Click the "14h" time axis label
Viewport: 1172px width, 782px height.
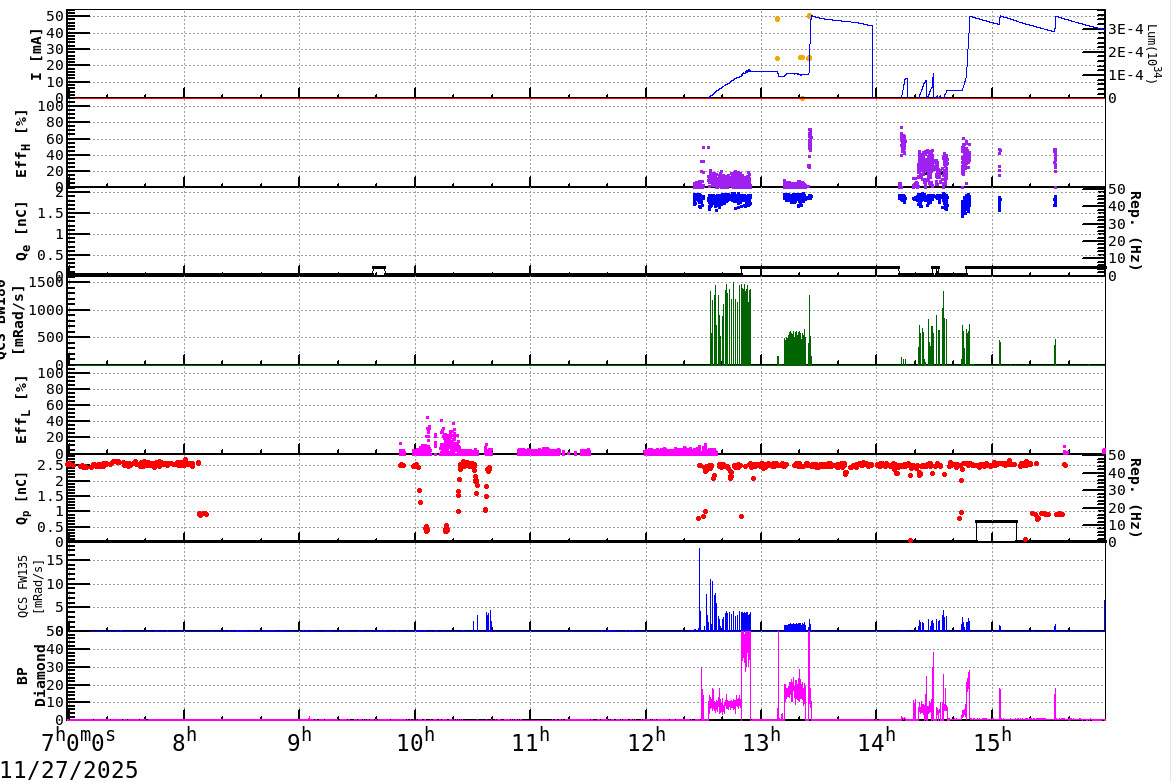pyautogui.click(x=878, y=742)
